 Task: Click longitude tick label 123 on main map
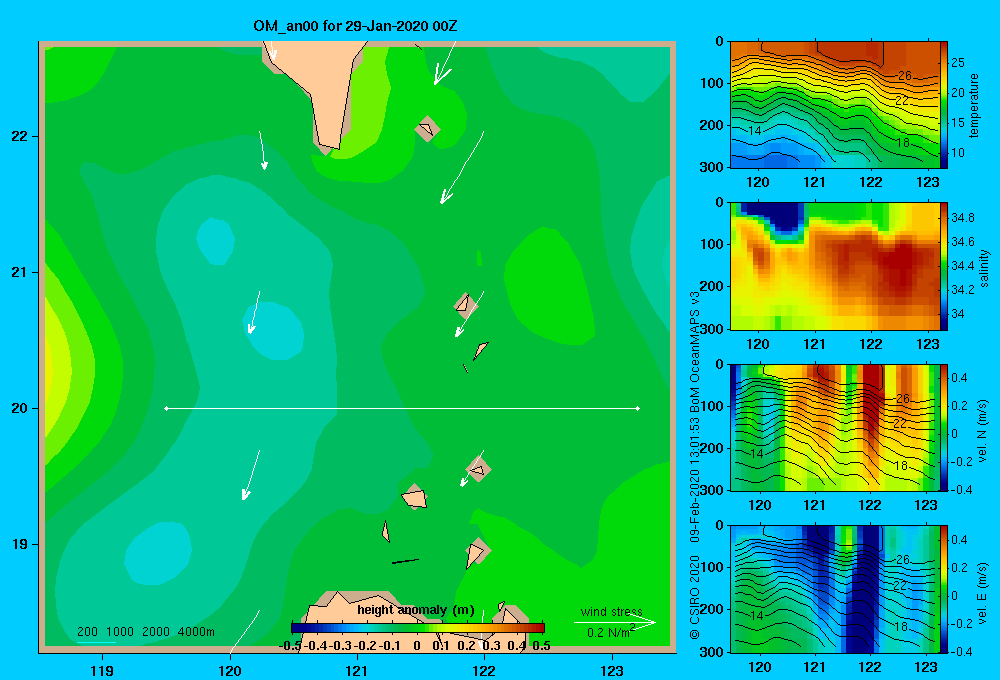(x=612, y=670)
